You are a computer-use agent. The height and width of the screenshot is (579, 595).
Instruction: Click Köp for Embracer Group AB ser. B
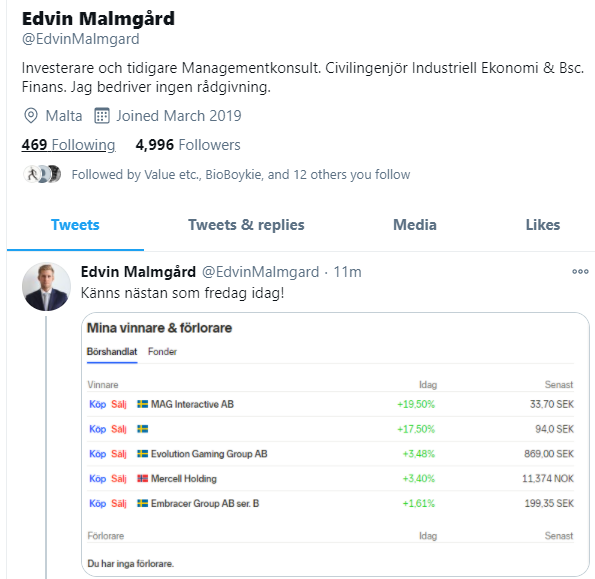pos(98,504)
